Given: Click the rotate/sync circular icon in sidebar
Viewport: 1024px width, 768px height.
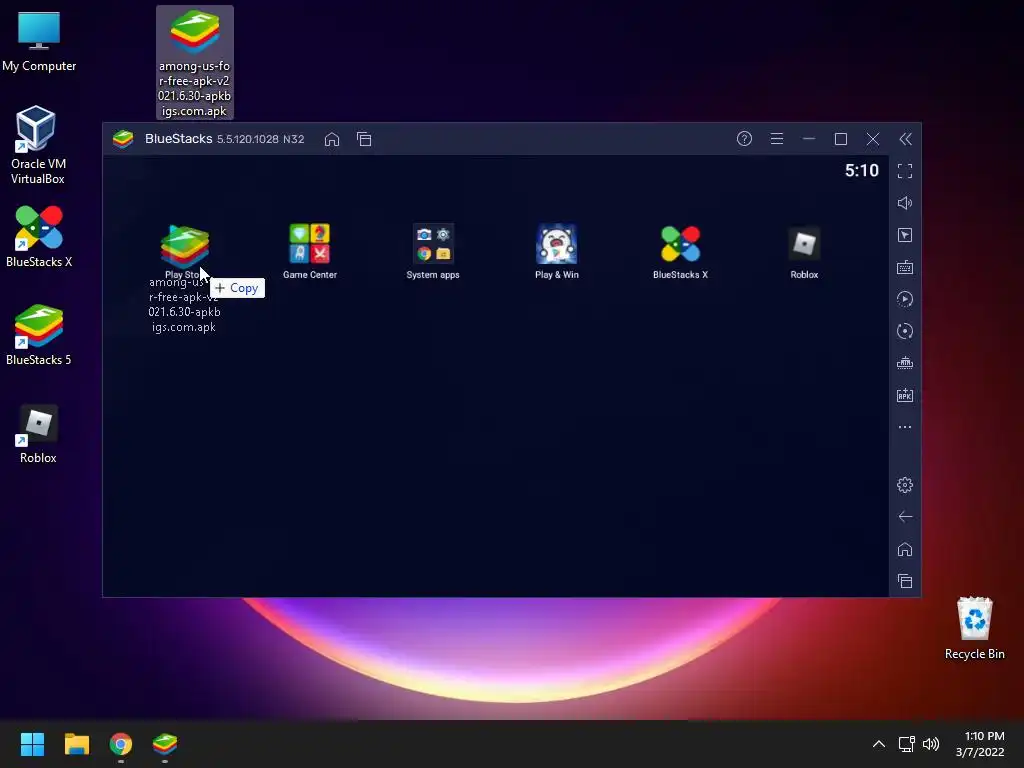Looking at the screenshot, I should (905, 331).
